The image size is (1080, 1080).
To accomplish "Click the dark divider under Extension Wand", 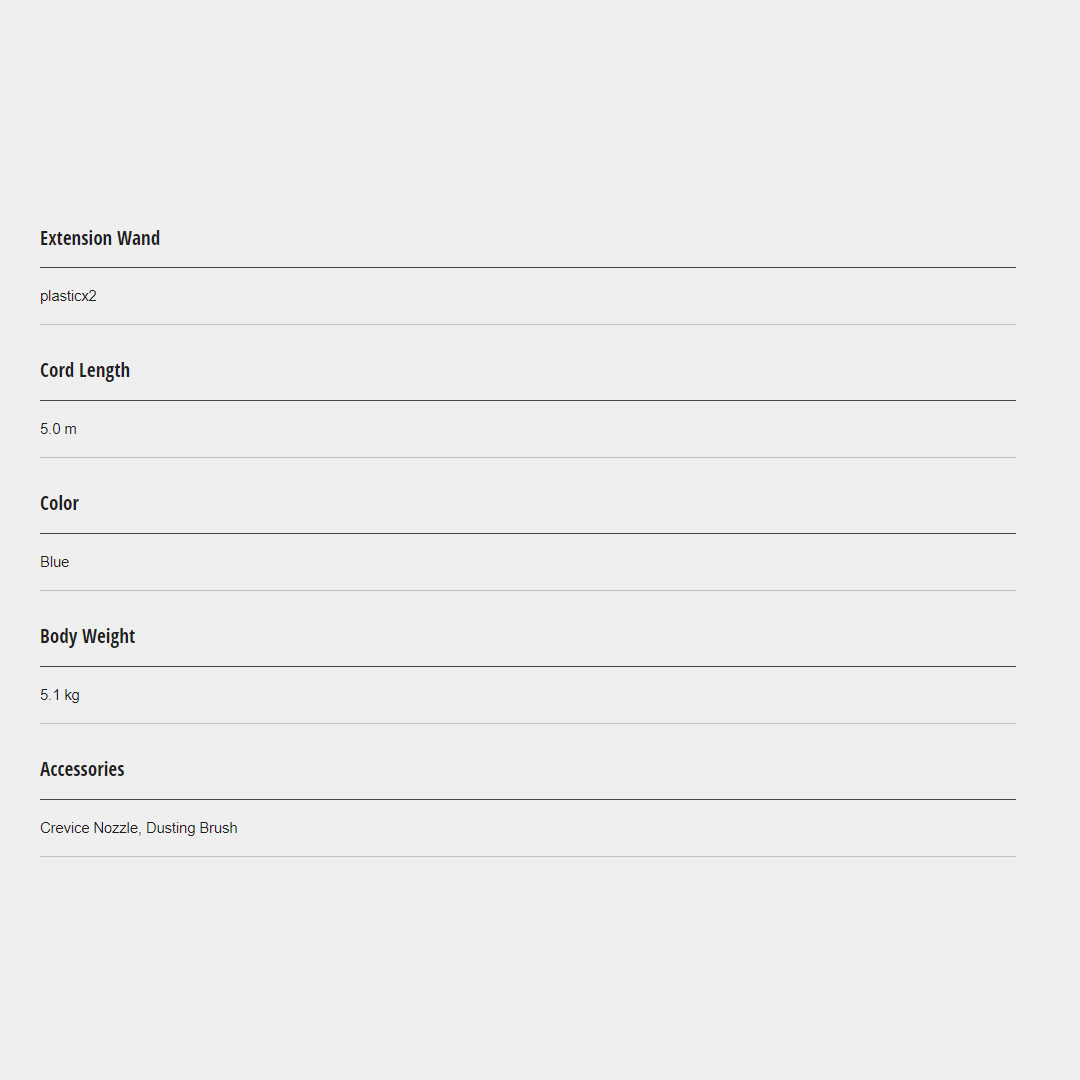I will (x=528, y=267).
